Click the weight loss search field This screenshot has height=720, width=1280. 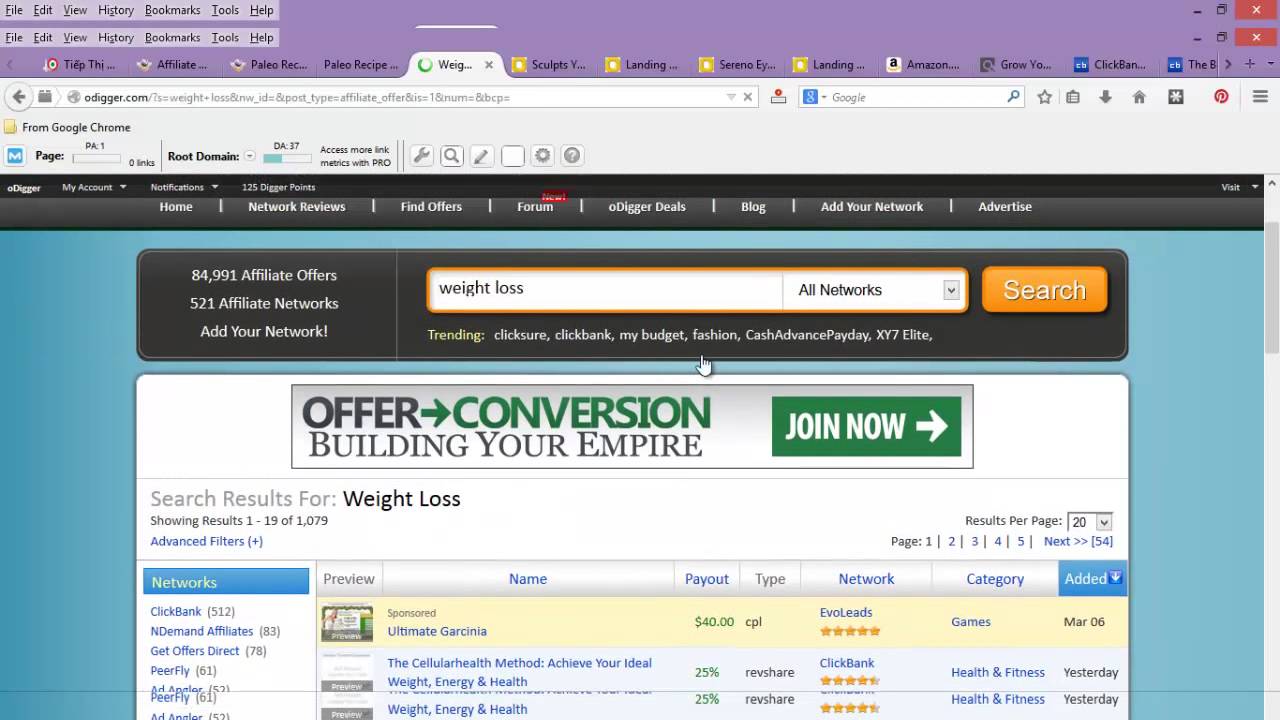point(605,289)
